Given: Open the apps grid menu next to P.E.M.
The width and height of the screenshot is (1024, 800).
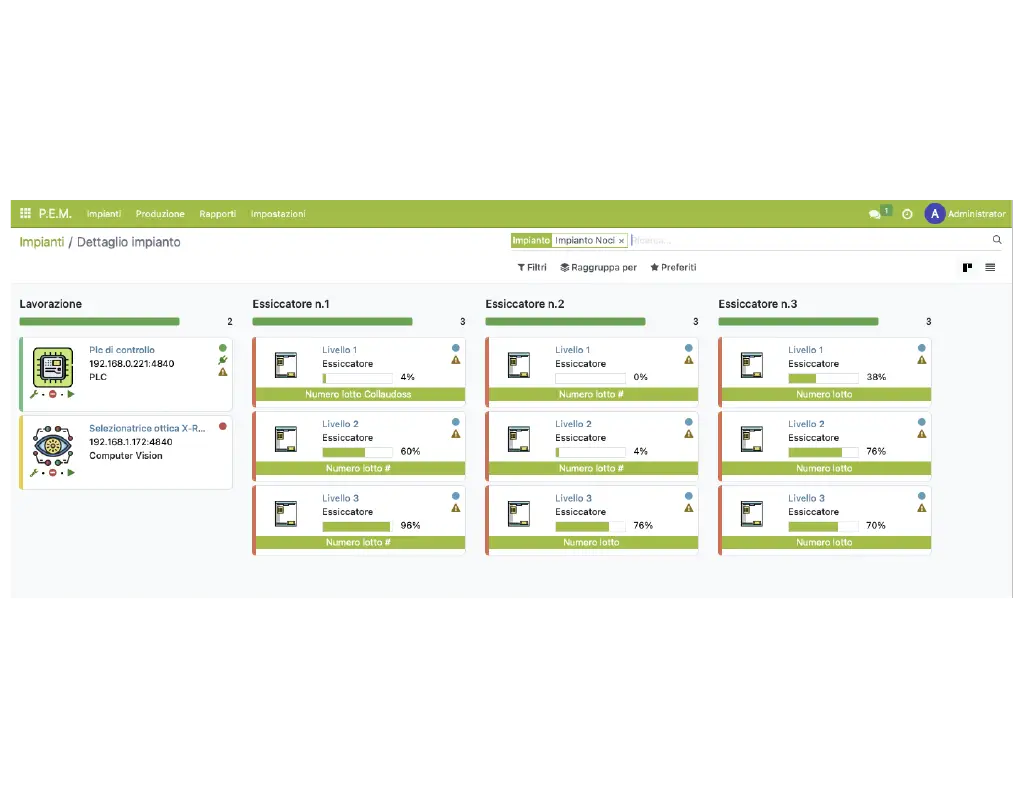Looking at the screenshot, I should click(x=26, y=214).
